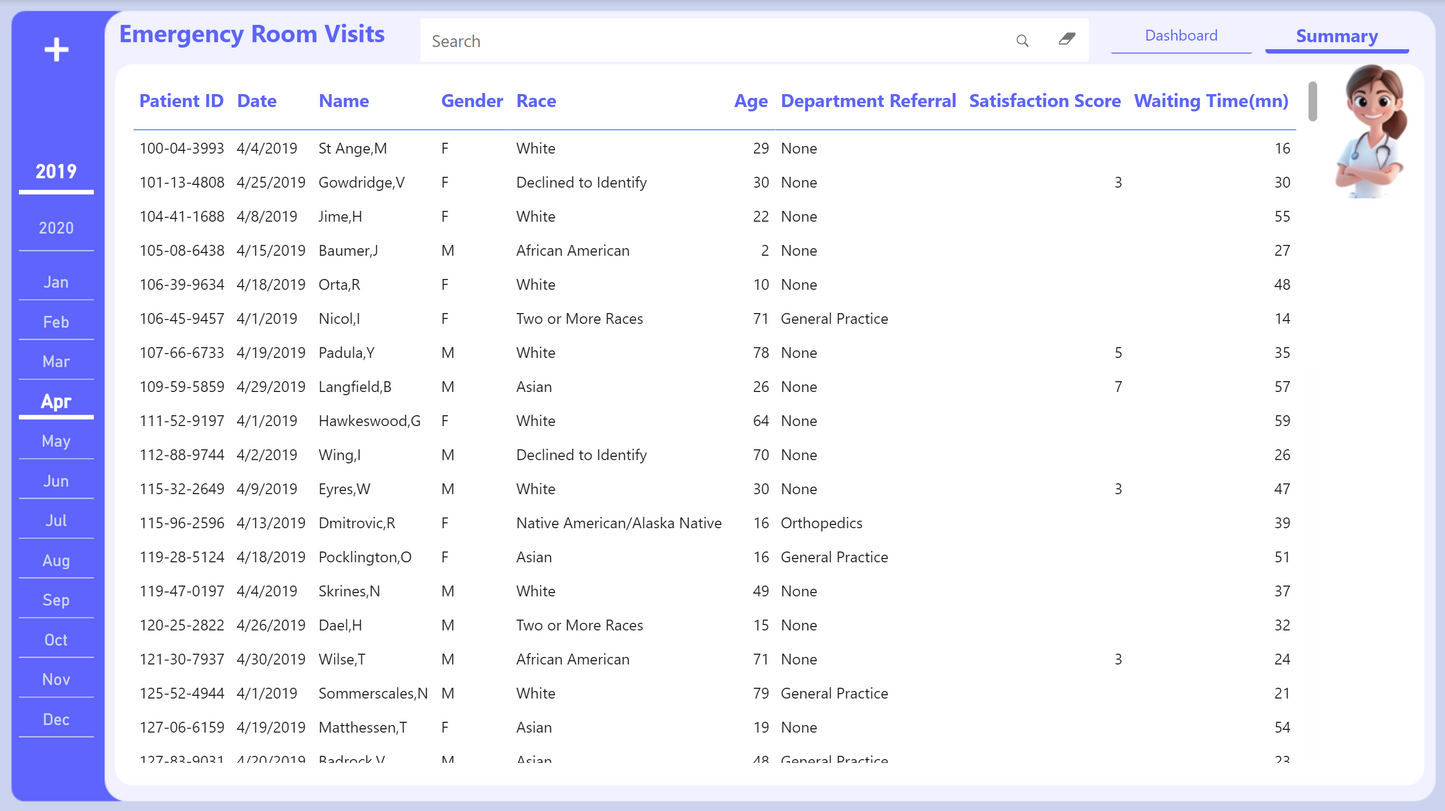
Task: Sort by Age column header
Action: coord(751,101)
